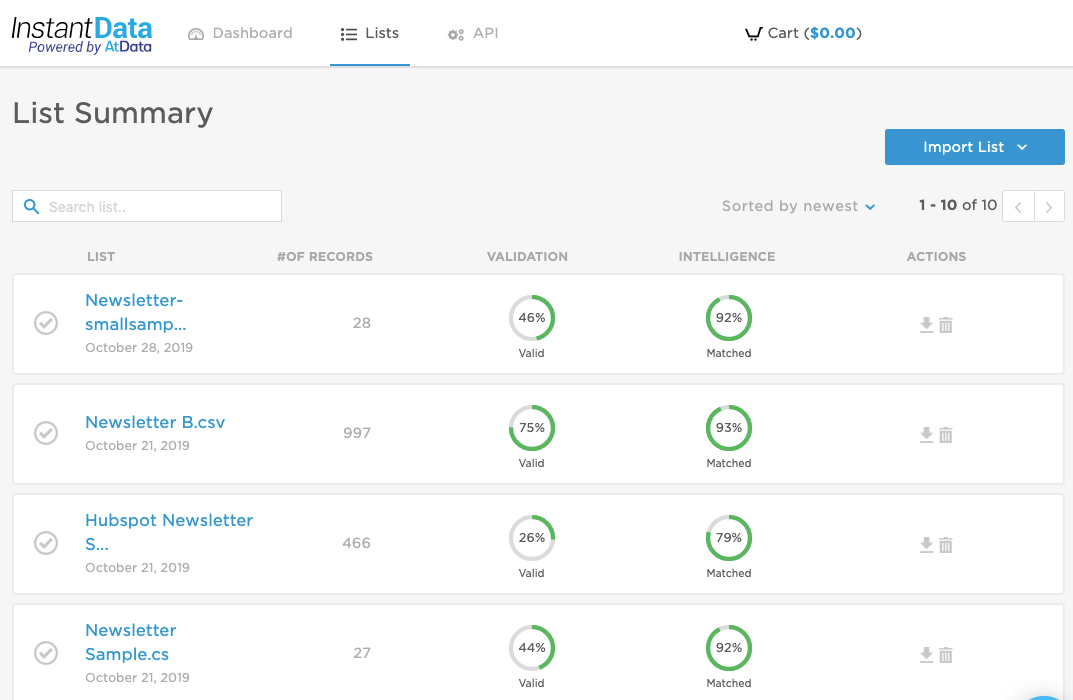Image resolution: width=1073 pixels, height=700 pixels.
Task: Go to previous page arrow
Action: pyautogui.click(x=1018, y=206)
